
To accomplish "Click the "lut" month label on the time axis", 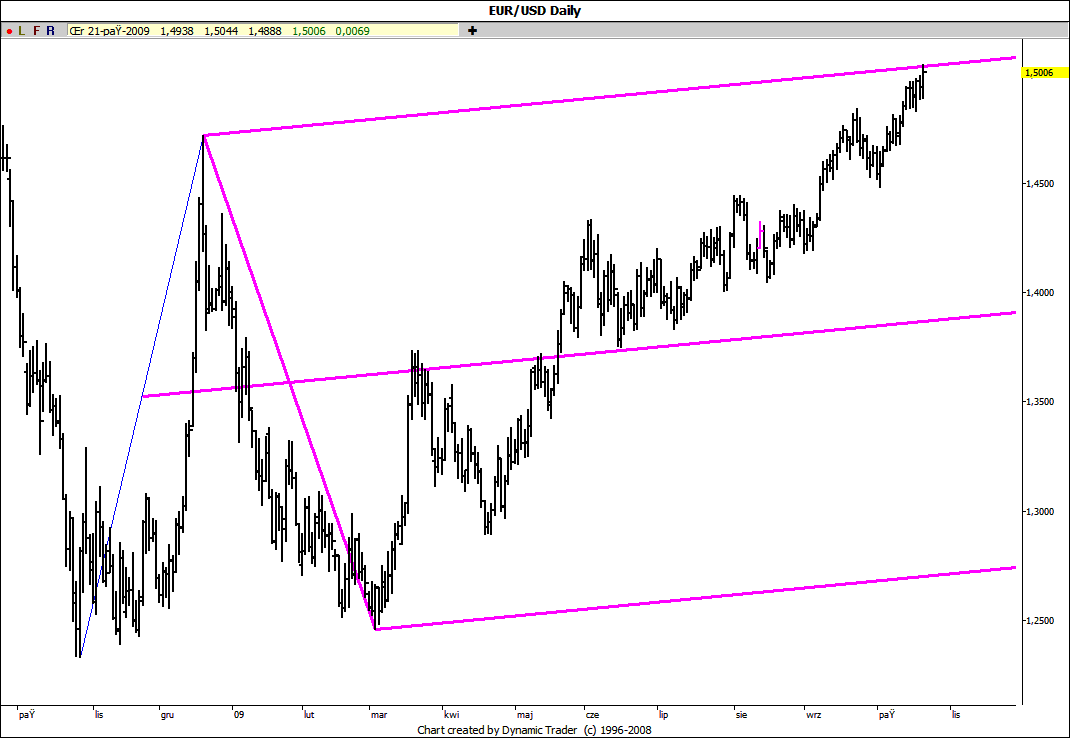I will 309,715.
